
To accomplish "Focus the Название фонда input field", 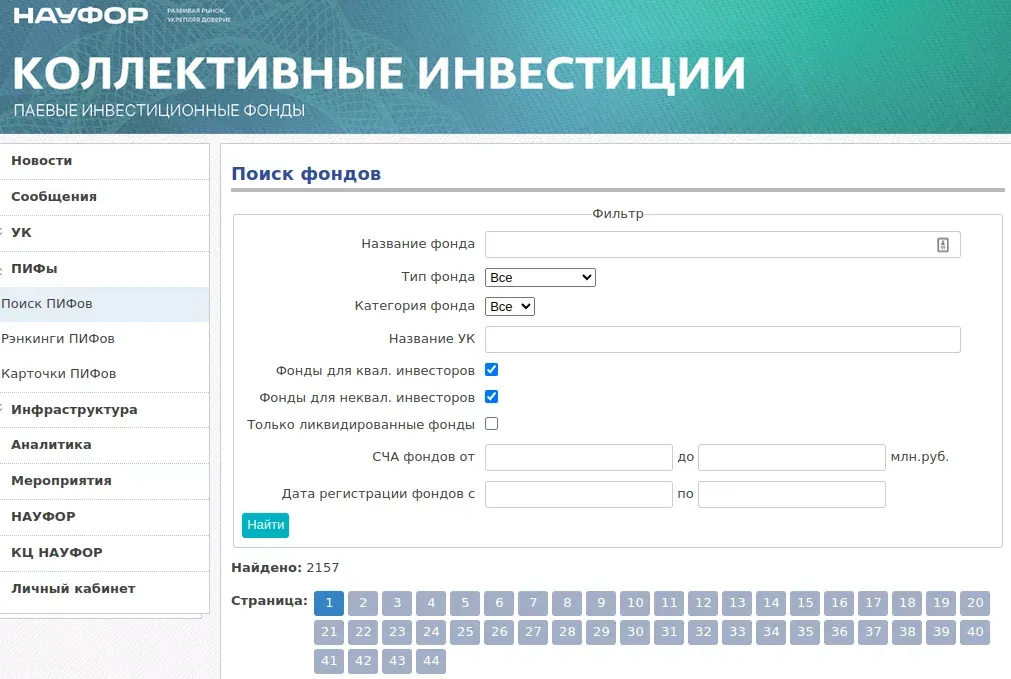I will (723, 244).
